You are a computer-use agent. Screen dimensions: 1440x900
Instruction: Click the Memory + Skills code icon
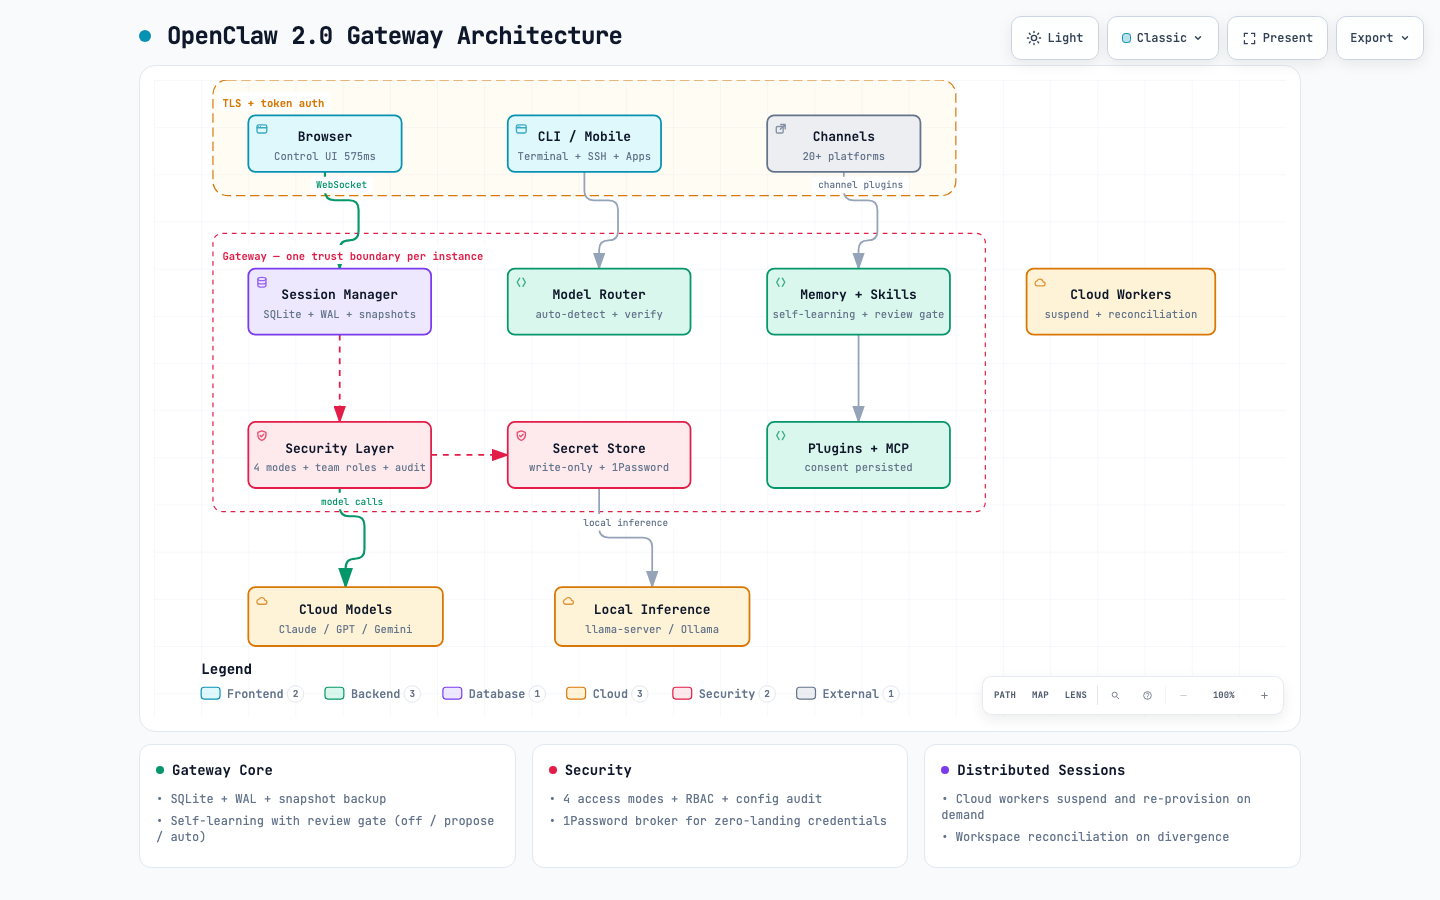coord(781,283)
